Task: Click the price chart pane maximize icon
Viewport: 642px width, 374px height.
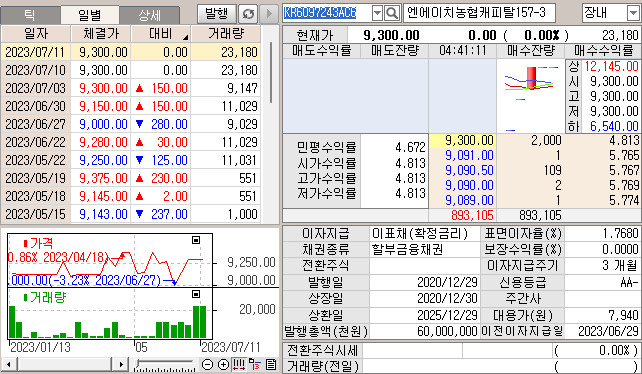Action: point(196,240)
